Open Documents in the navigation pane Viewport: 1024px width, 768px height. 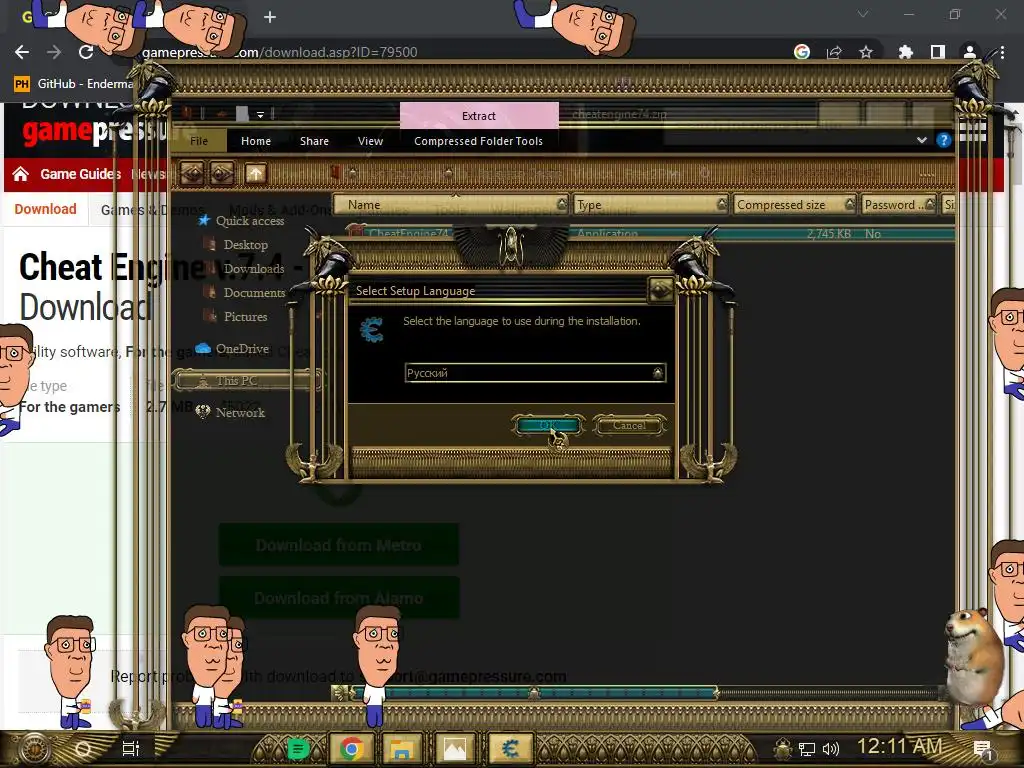pos(254,293)
